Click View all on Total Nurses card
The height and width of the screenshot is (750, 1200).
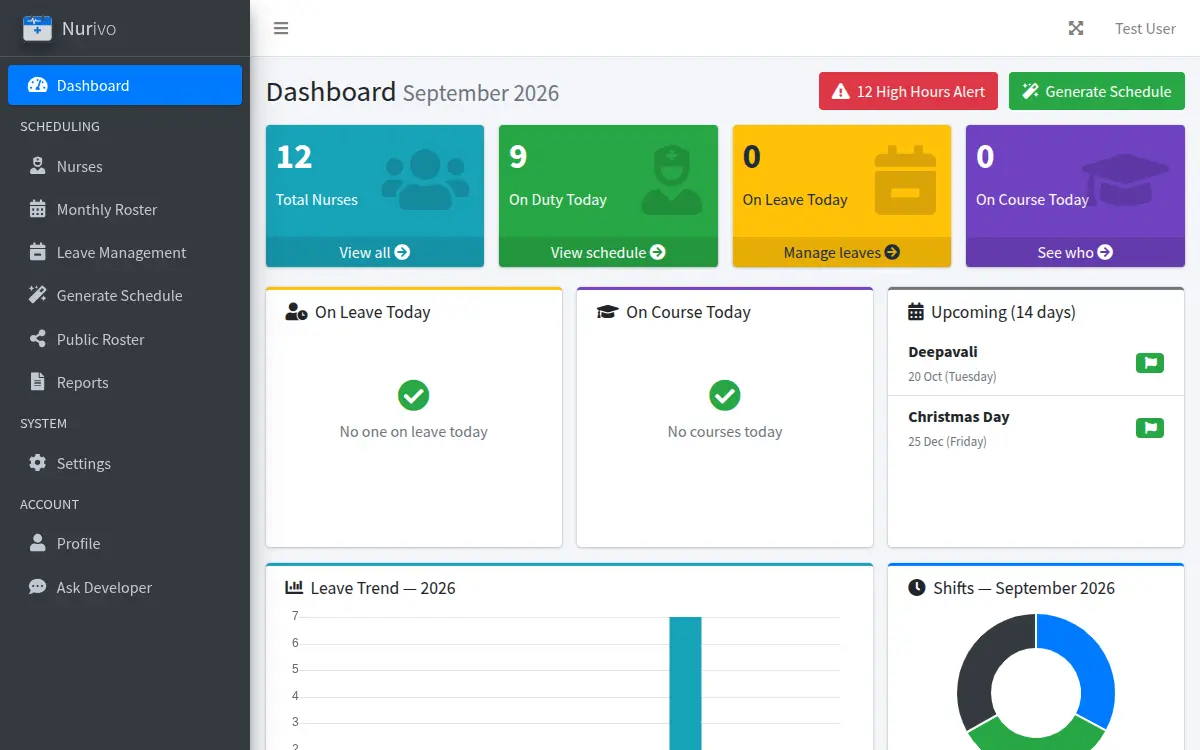pos(375,252)
